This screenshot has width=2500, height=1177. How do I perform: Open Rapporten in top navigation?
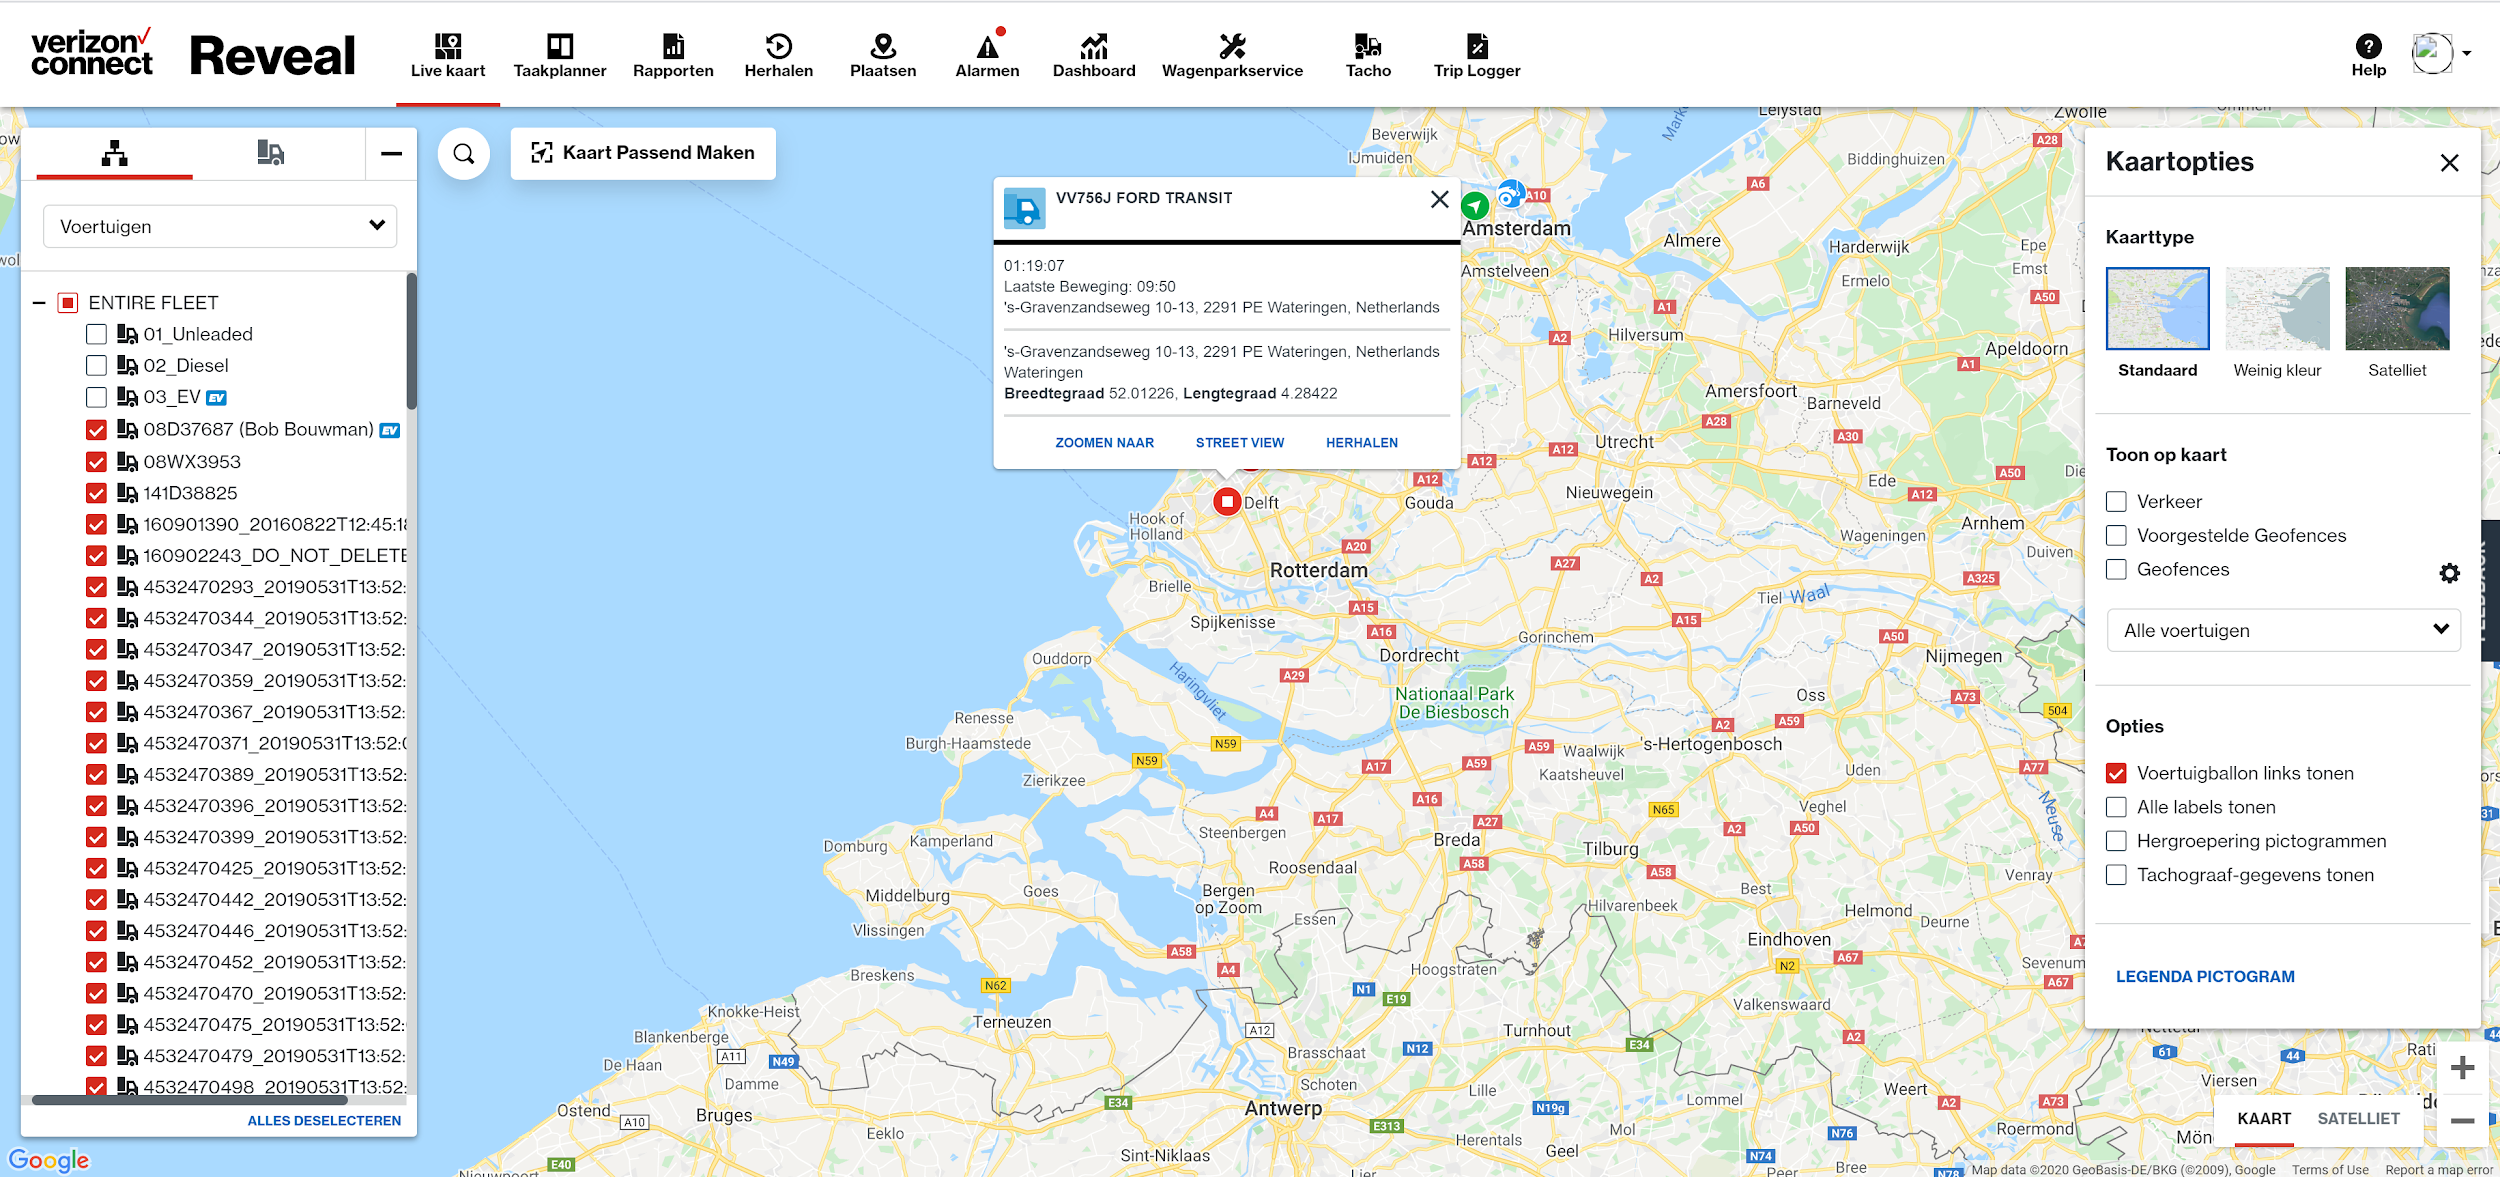(673, 56)
